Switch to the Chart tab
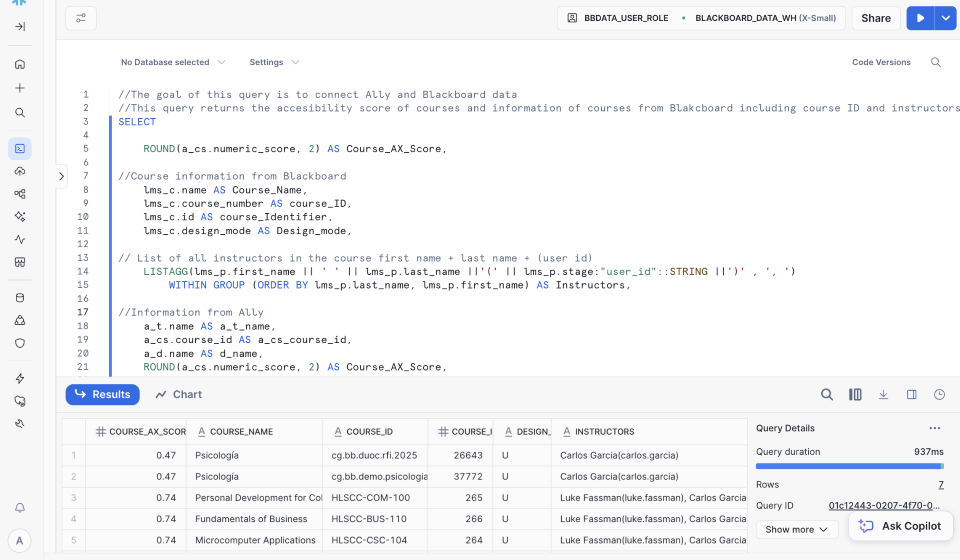 (178, 395)
